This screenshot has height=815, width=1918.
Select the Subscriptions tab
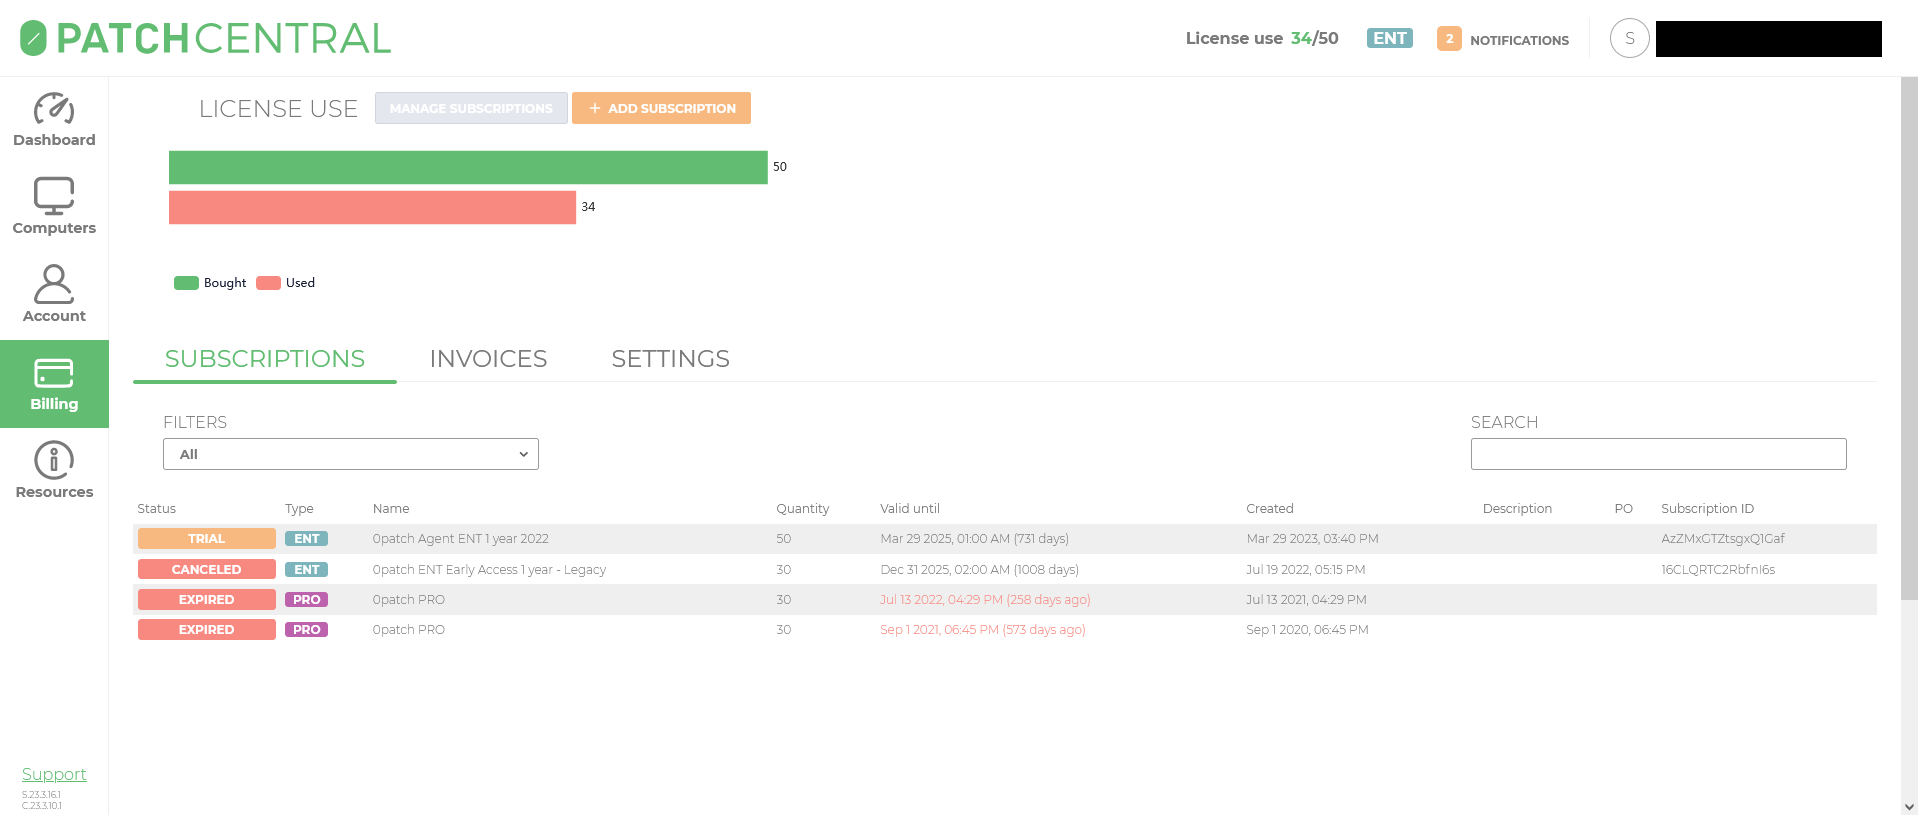pyautogui.click(x=265, y=359)
